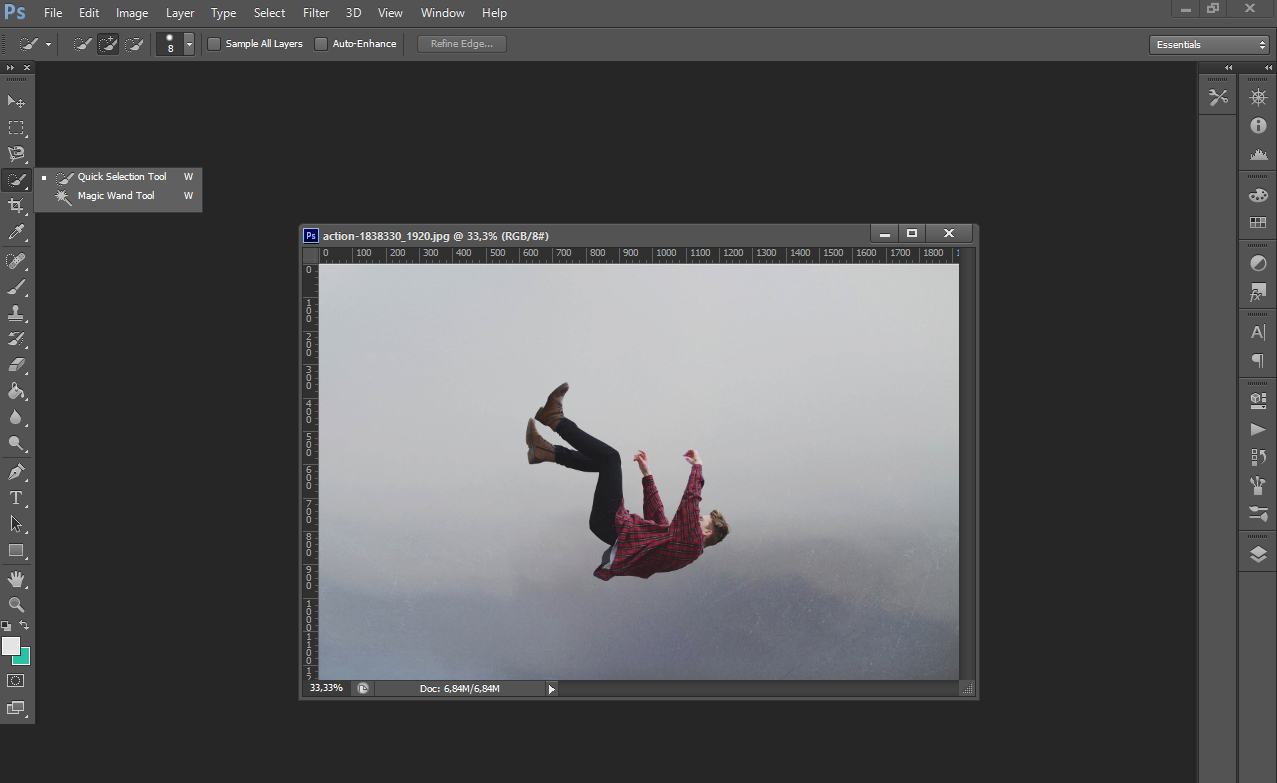Open the Essentials workspace dropdown
The width and height of the screenshot is (1277, 783).
pos(1209,45)
